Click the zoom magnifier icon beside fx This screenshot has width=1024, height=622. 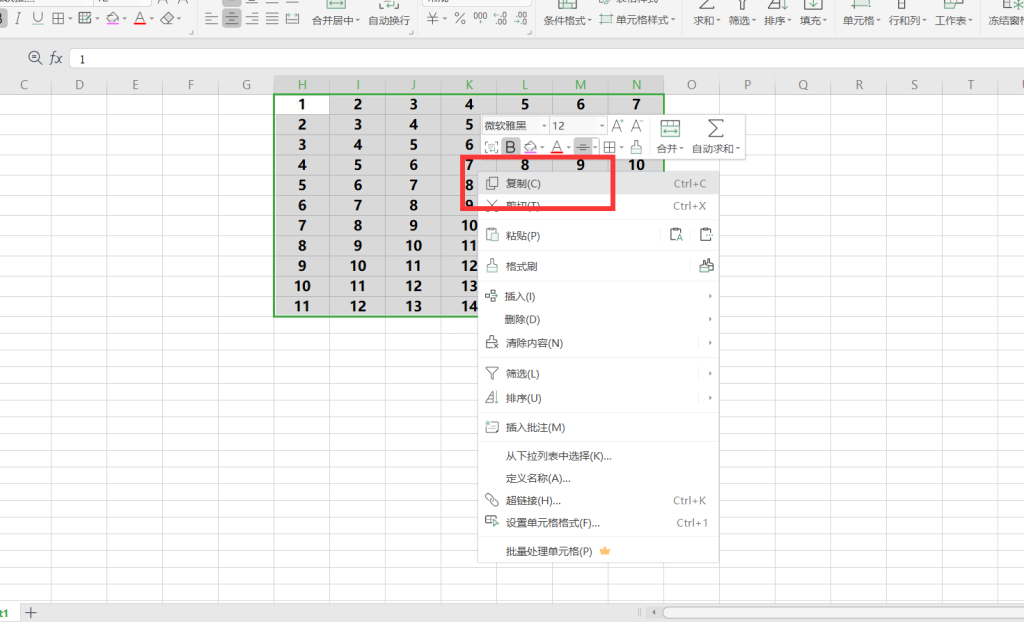click(35, 58)
